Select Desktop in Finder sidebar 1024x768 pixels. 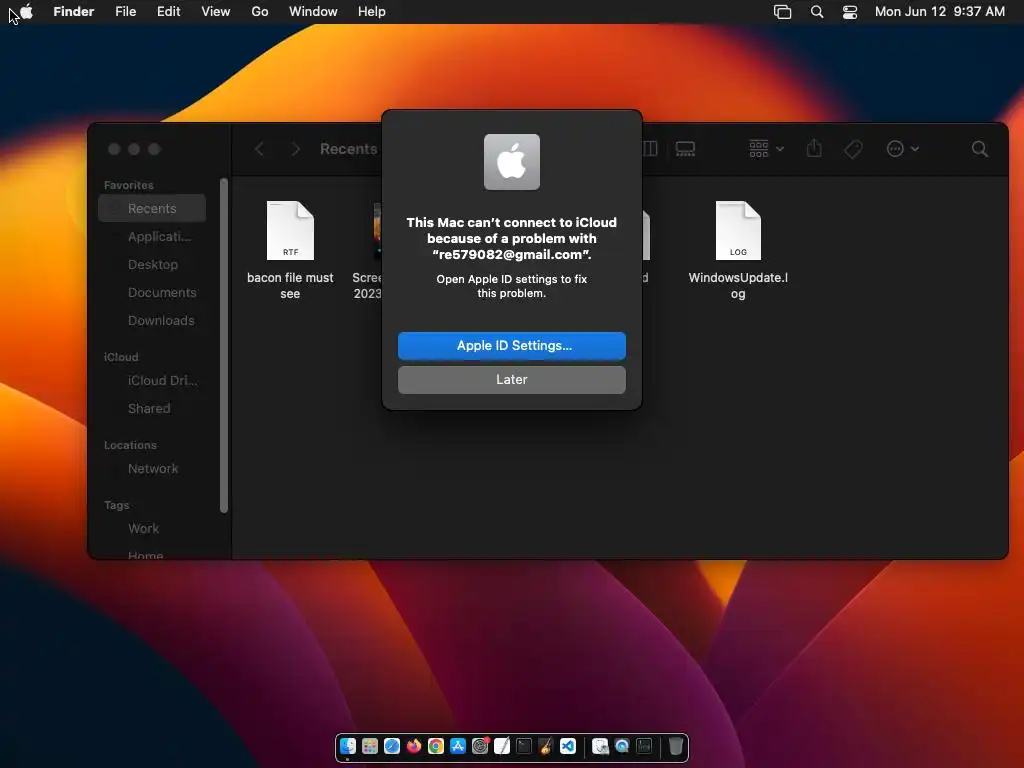152,264
